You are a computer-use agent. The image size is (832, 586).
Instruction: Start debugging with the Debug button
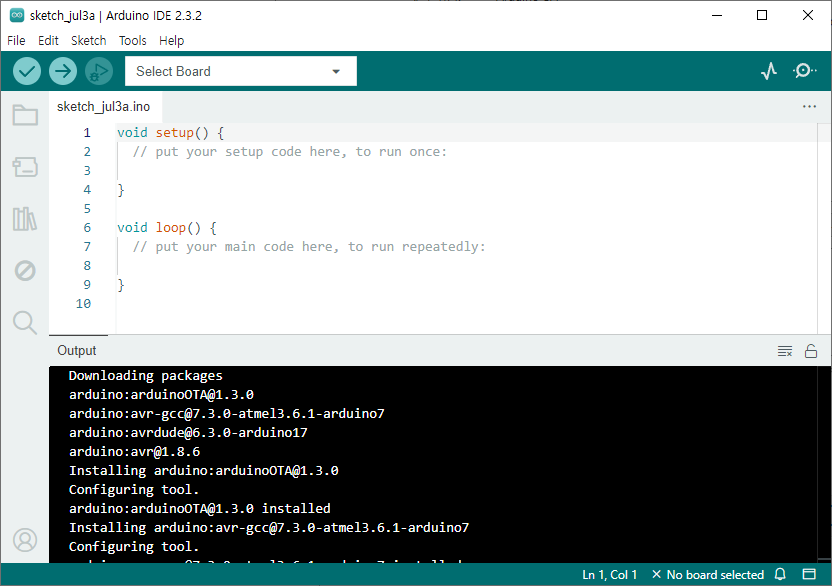[x=99, y=71]
